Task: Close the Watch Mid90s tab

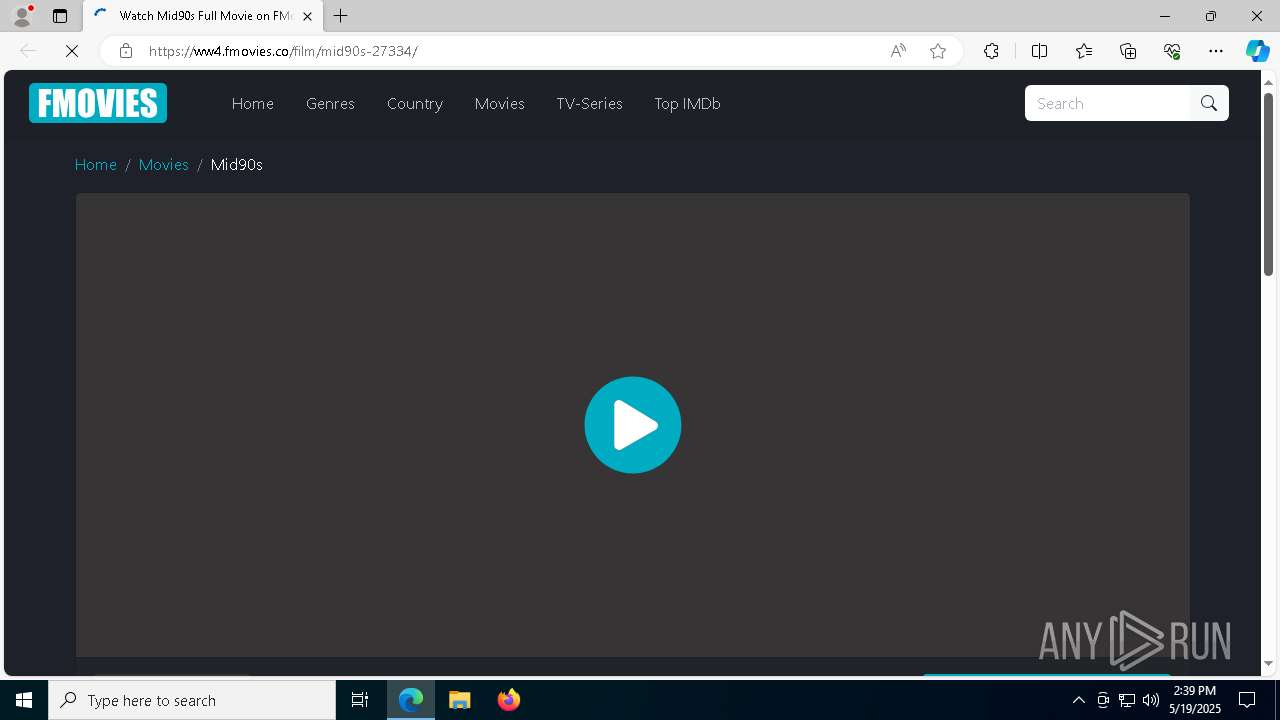Action: coord(307,16)
